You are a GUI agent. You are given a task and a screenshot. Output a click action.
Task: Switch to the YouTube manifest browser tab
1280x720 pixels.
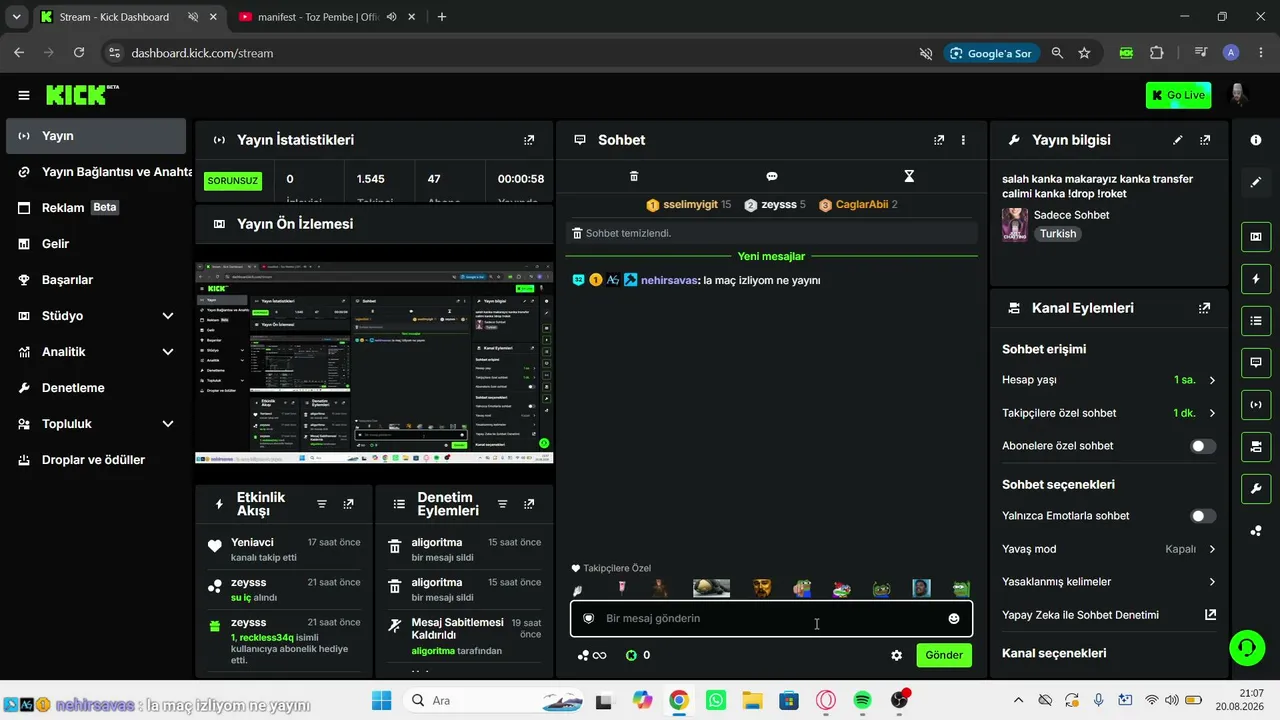(x=318, y=17)
